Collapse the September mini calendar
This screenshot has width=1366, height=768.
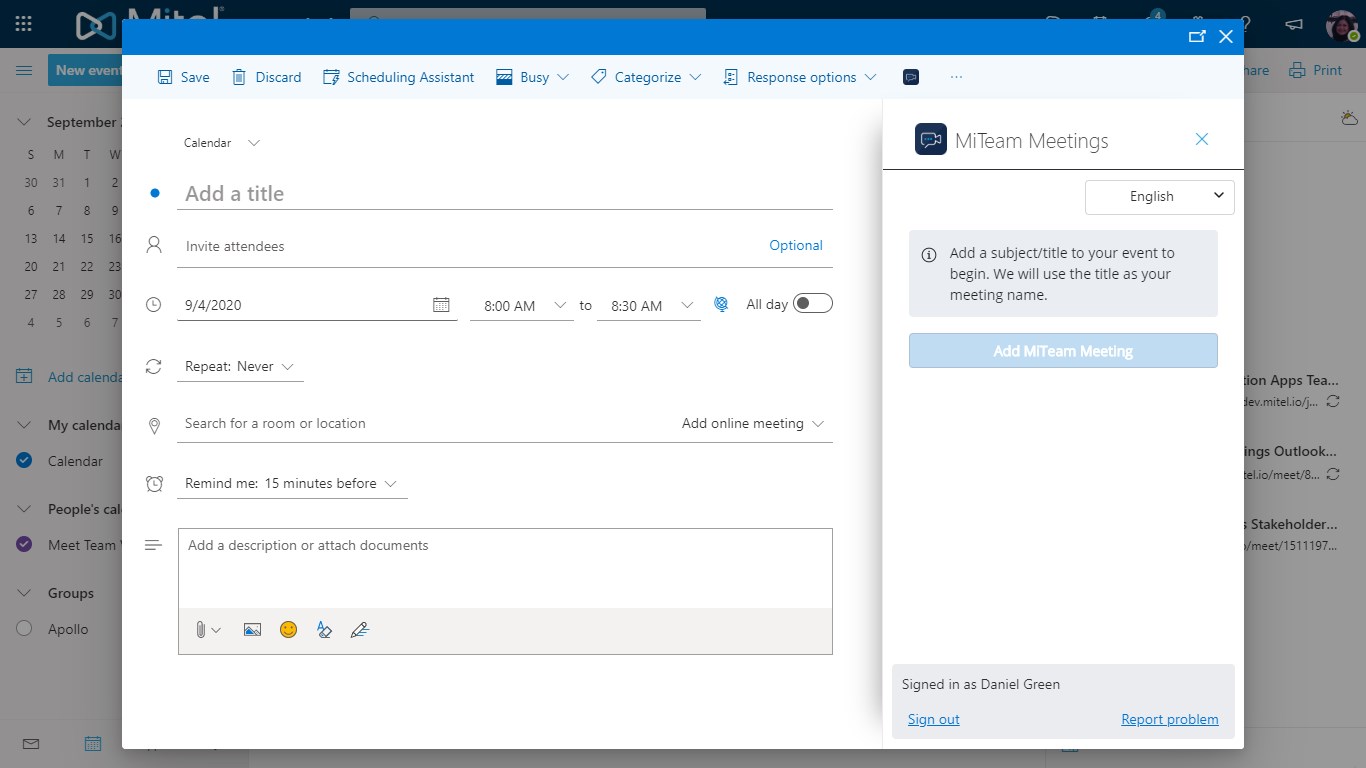pyautogui.click(x=24, y=122)
